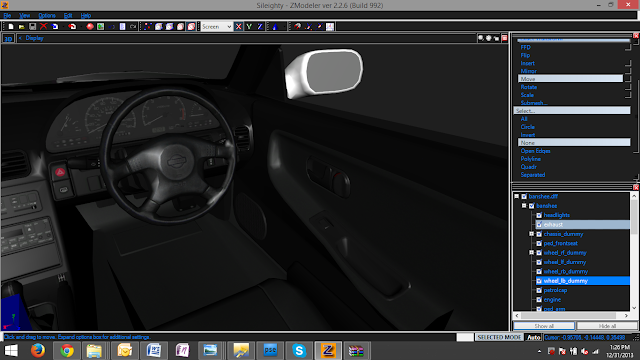Image resolution: width=640 pixels, height=360 pixels.
Task: Open the viewport Display menu
Action: tap(34, 38)
